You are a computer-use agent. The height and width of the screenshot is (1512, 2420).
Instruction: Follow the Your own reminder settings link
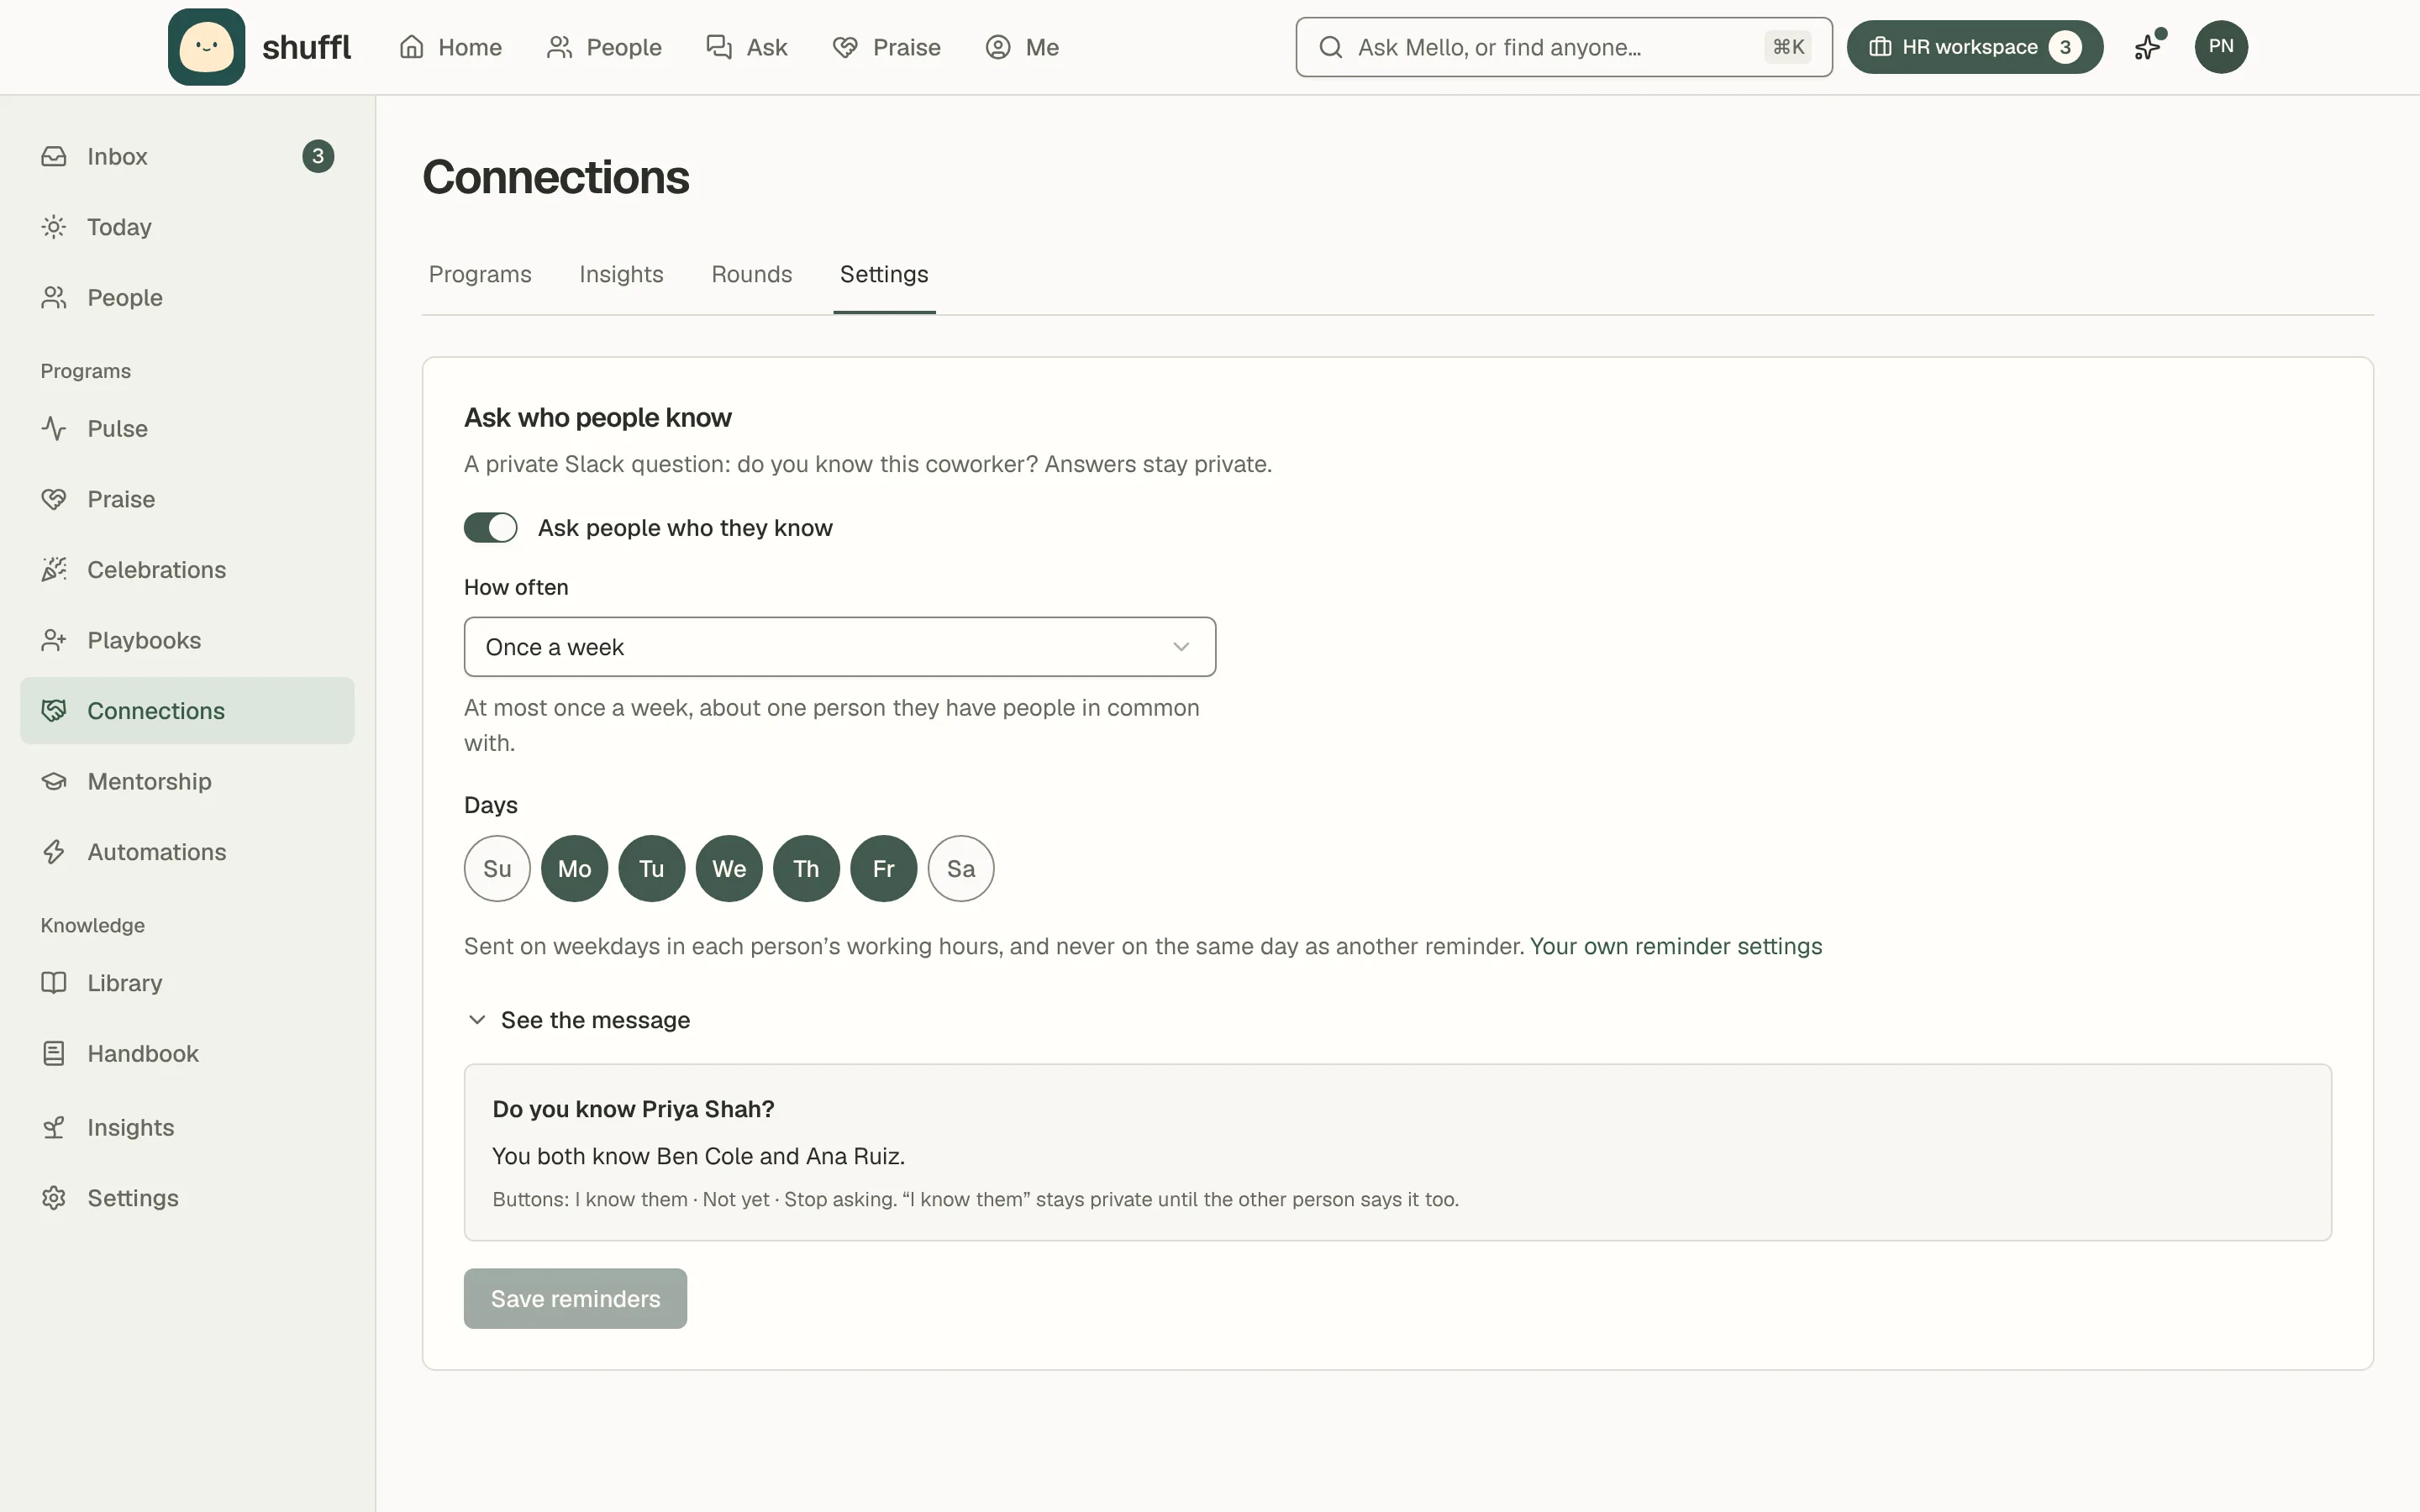[1676, 946]
